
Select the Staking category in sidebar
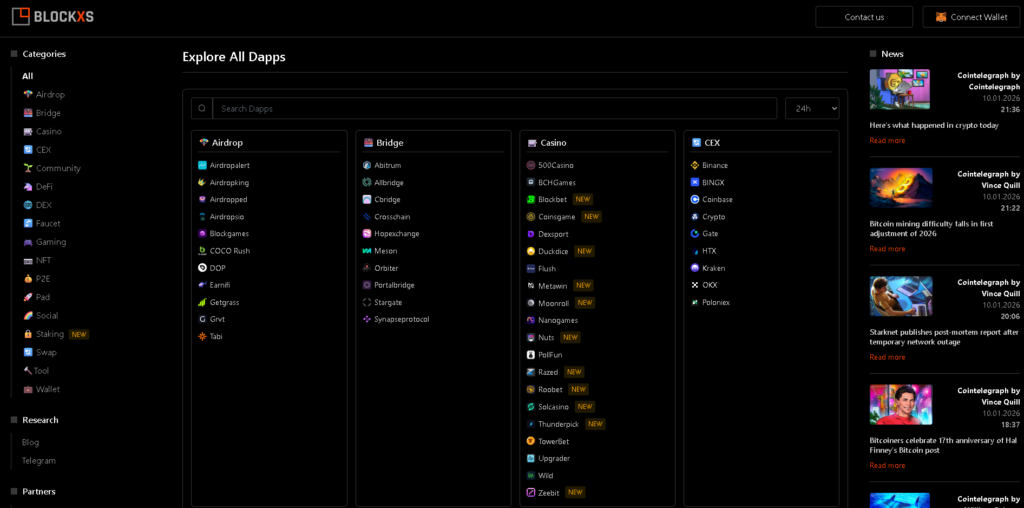[50, 334]
